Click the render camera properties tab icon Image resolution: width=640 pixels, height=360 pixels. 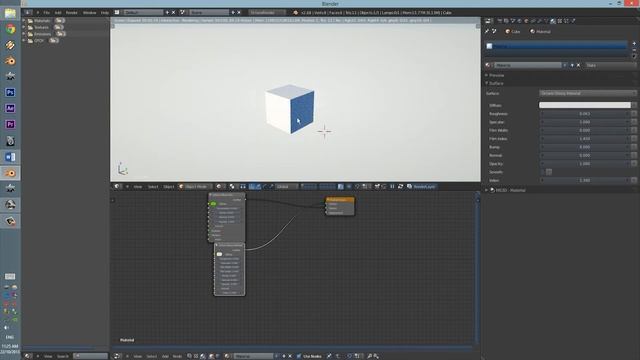pos(500,21)
